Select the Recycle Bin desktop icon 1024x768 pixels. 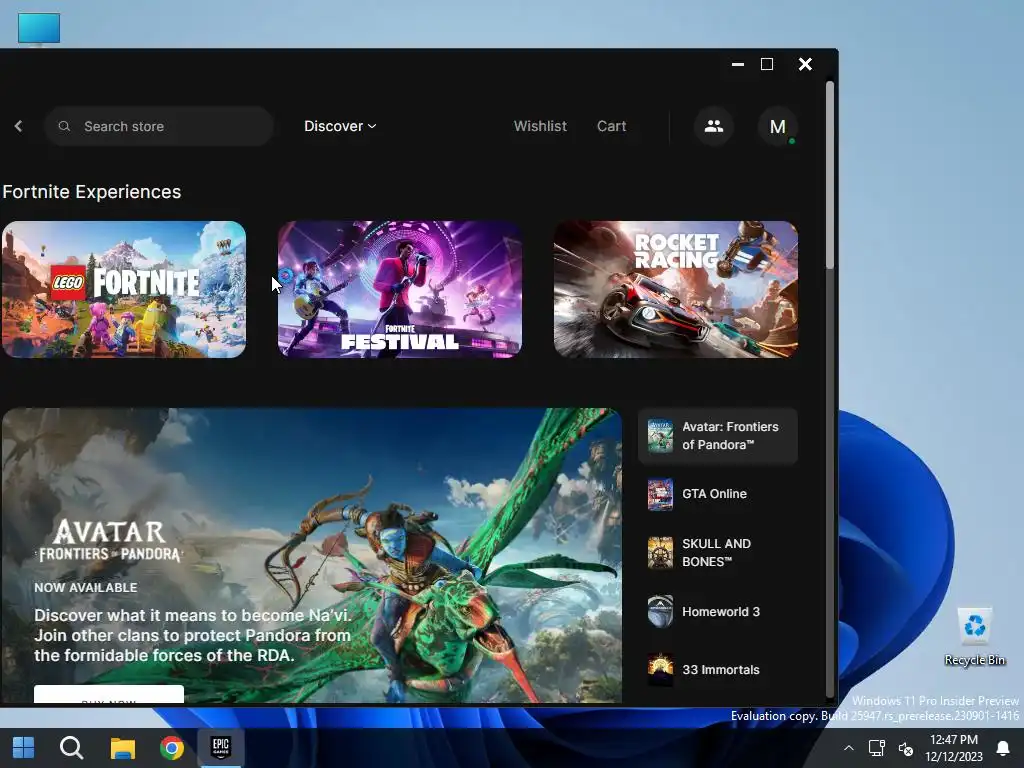(974, 637)
